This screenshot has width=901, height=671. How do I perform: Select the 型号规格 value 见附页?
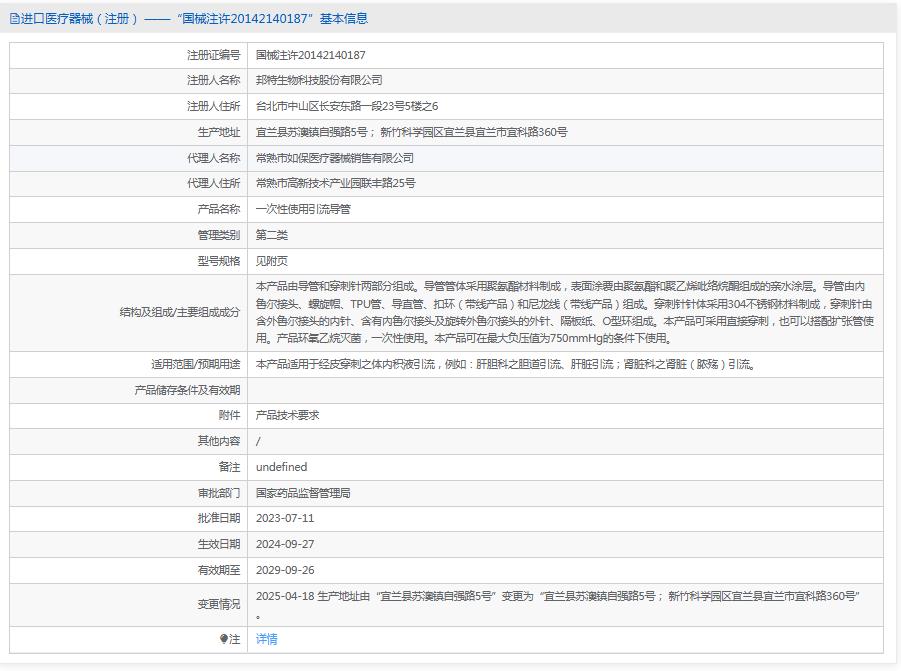[275, 260]
